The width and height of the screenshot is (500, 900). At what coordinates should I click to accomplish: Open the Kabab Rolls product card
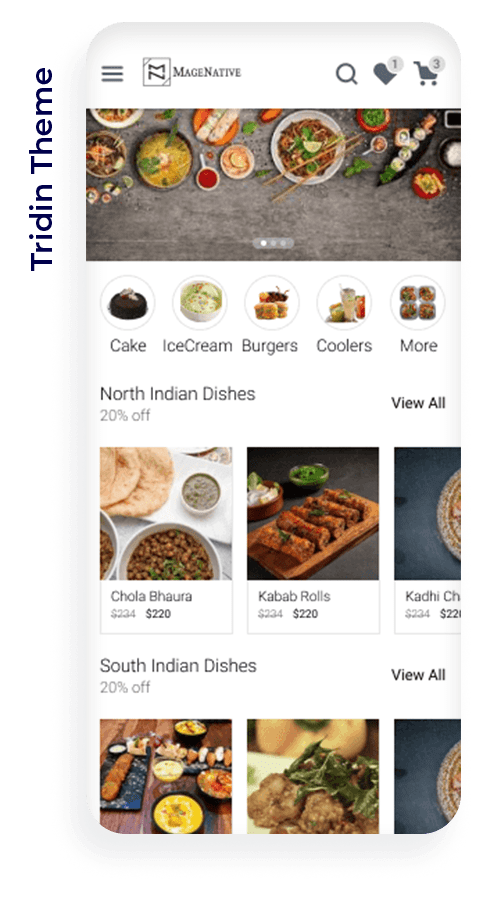click(313, 541)
